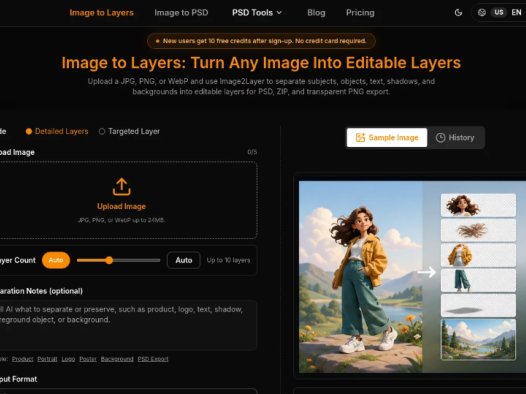Select the hair strands layer thumbnail
Screen dimensions: 526x394
(478, 230)
